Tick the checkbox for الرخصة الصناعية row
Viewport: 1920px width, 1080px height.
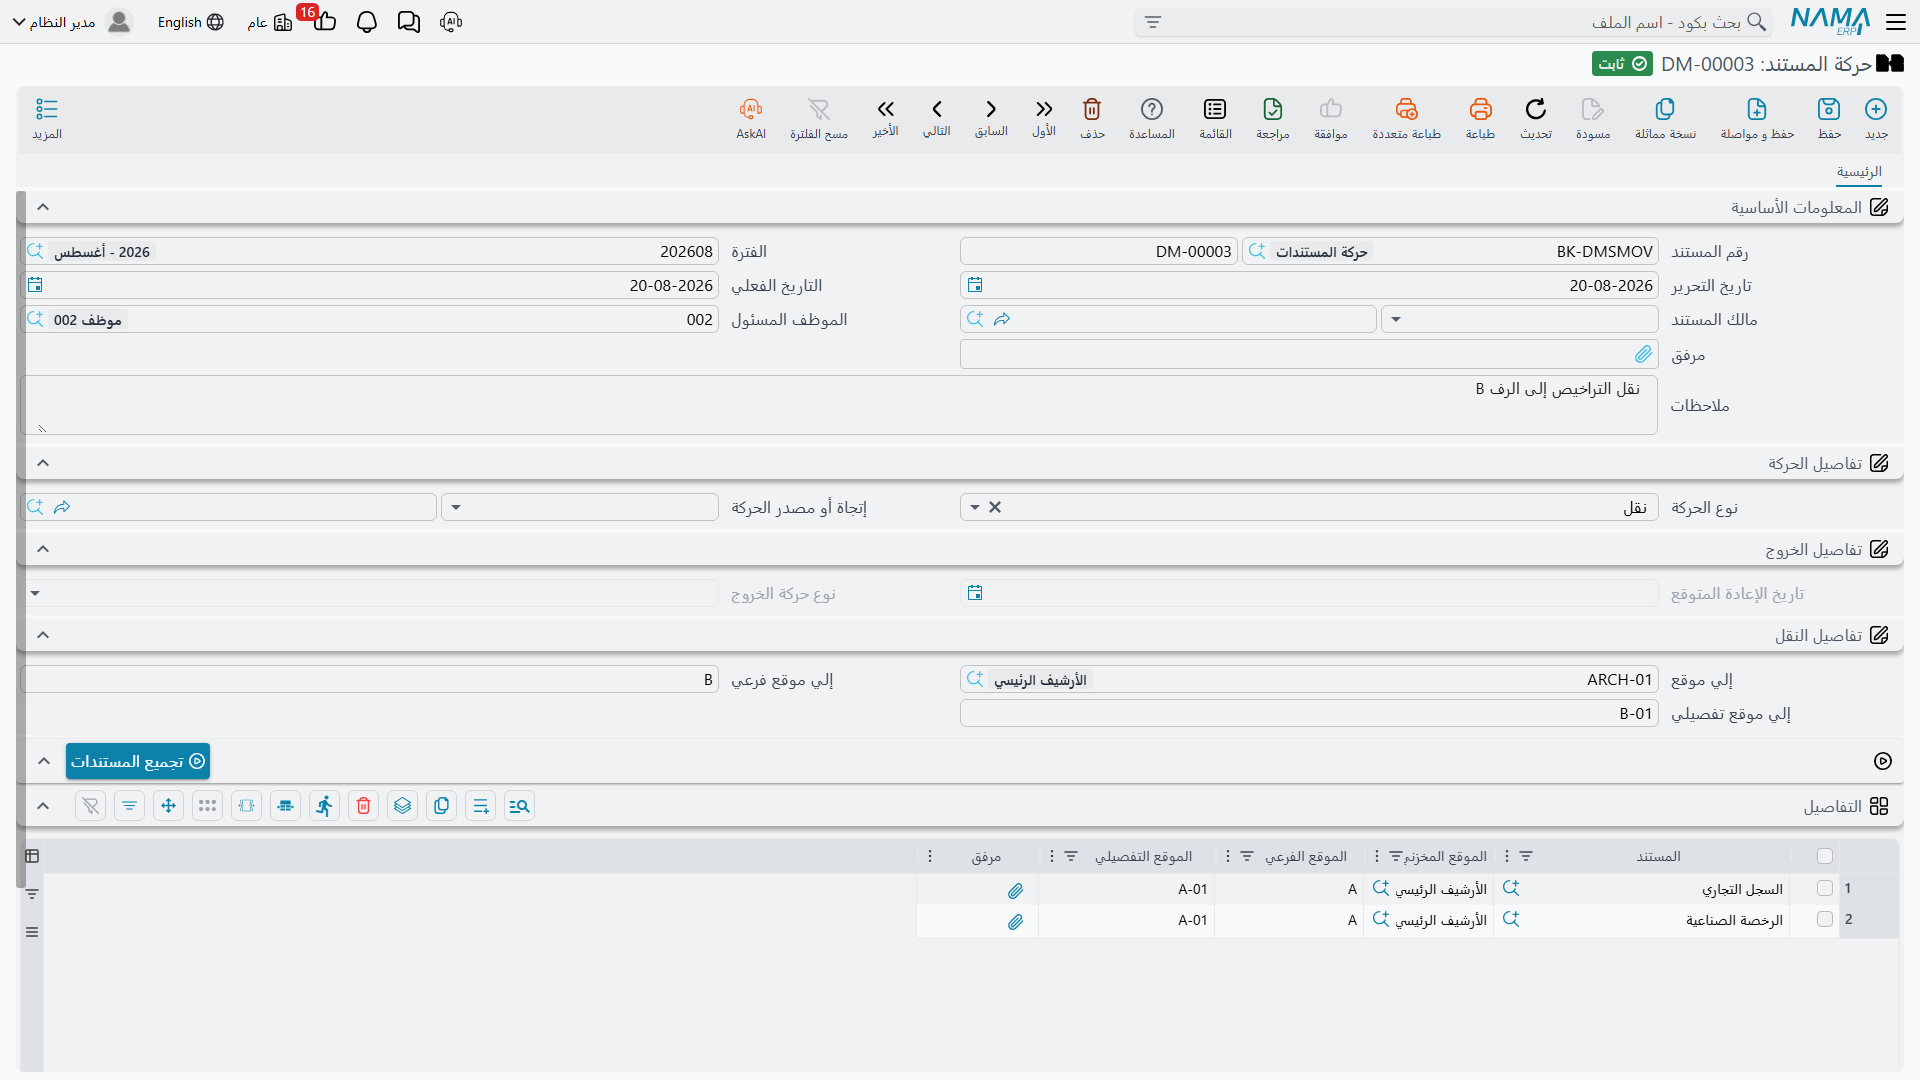click(x=1825, y=919)
